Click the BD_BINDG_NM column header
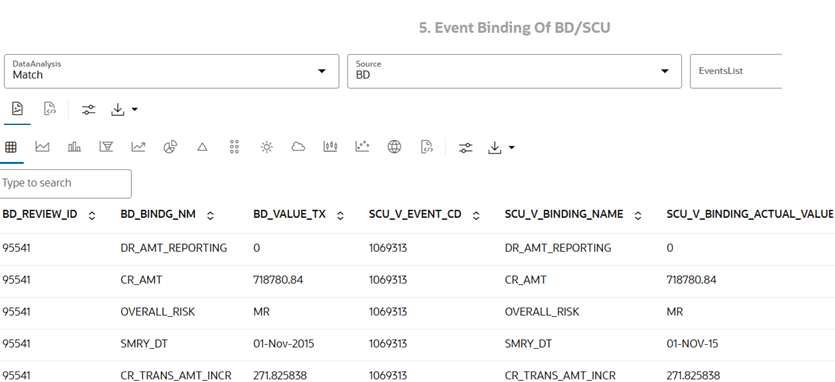The height and width of the screenshot is (382, 835). tap(158, 214)
